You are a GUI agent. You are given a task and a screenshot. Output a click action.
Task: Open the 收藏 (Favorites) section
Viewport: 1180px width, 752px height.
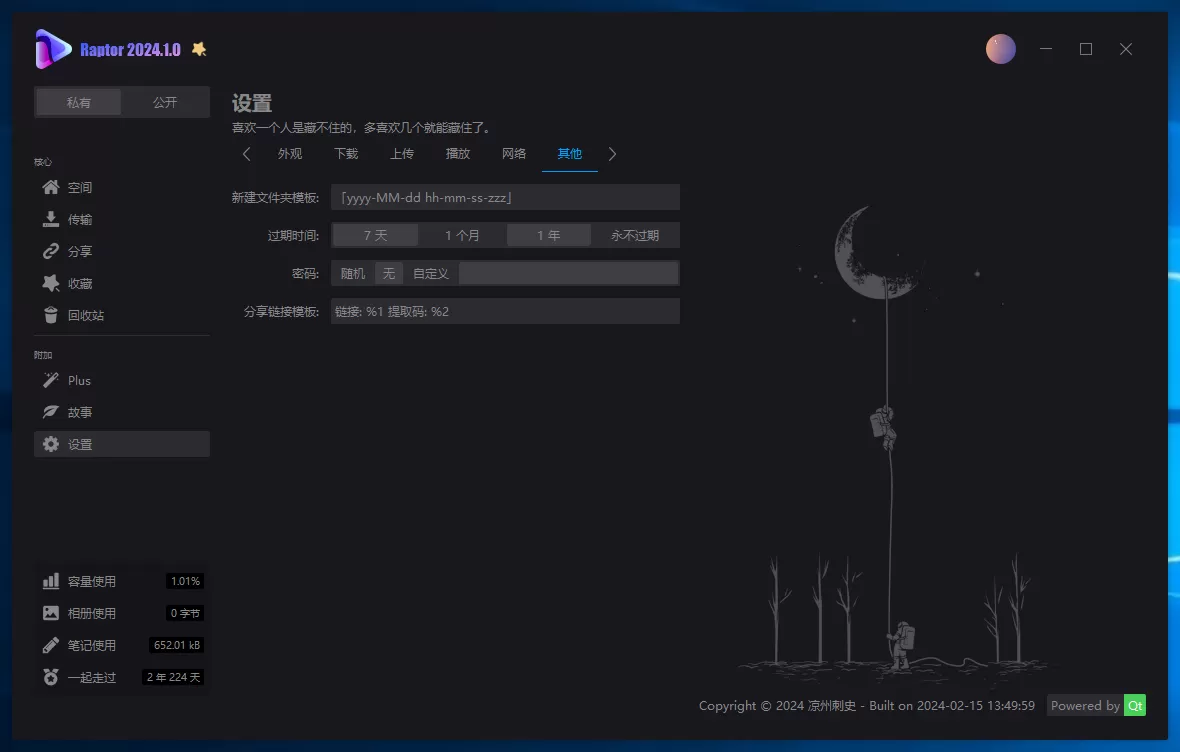(x=80, y=283)
